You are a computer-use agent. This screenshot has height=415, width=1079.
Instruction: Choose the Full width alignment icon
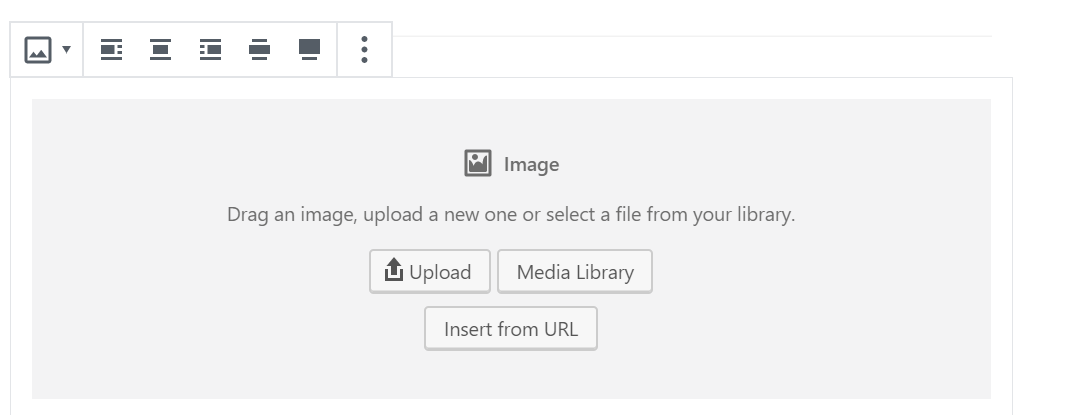(x=309, y=50)
